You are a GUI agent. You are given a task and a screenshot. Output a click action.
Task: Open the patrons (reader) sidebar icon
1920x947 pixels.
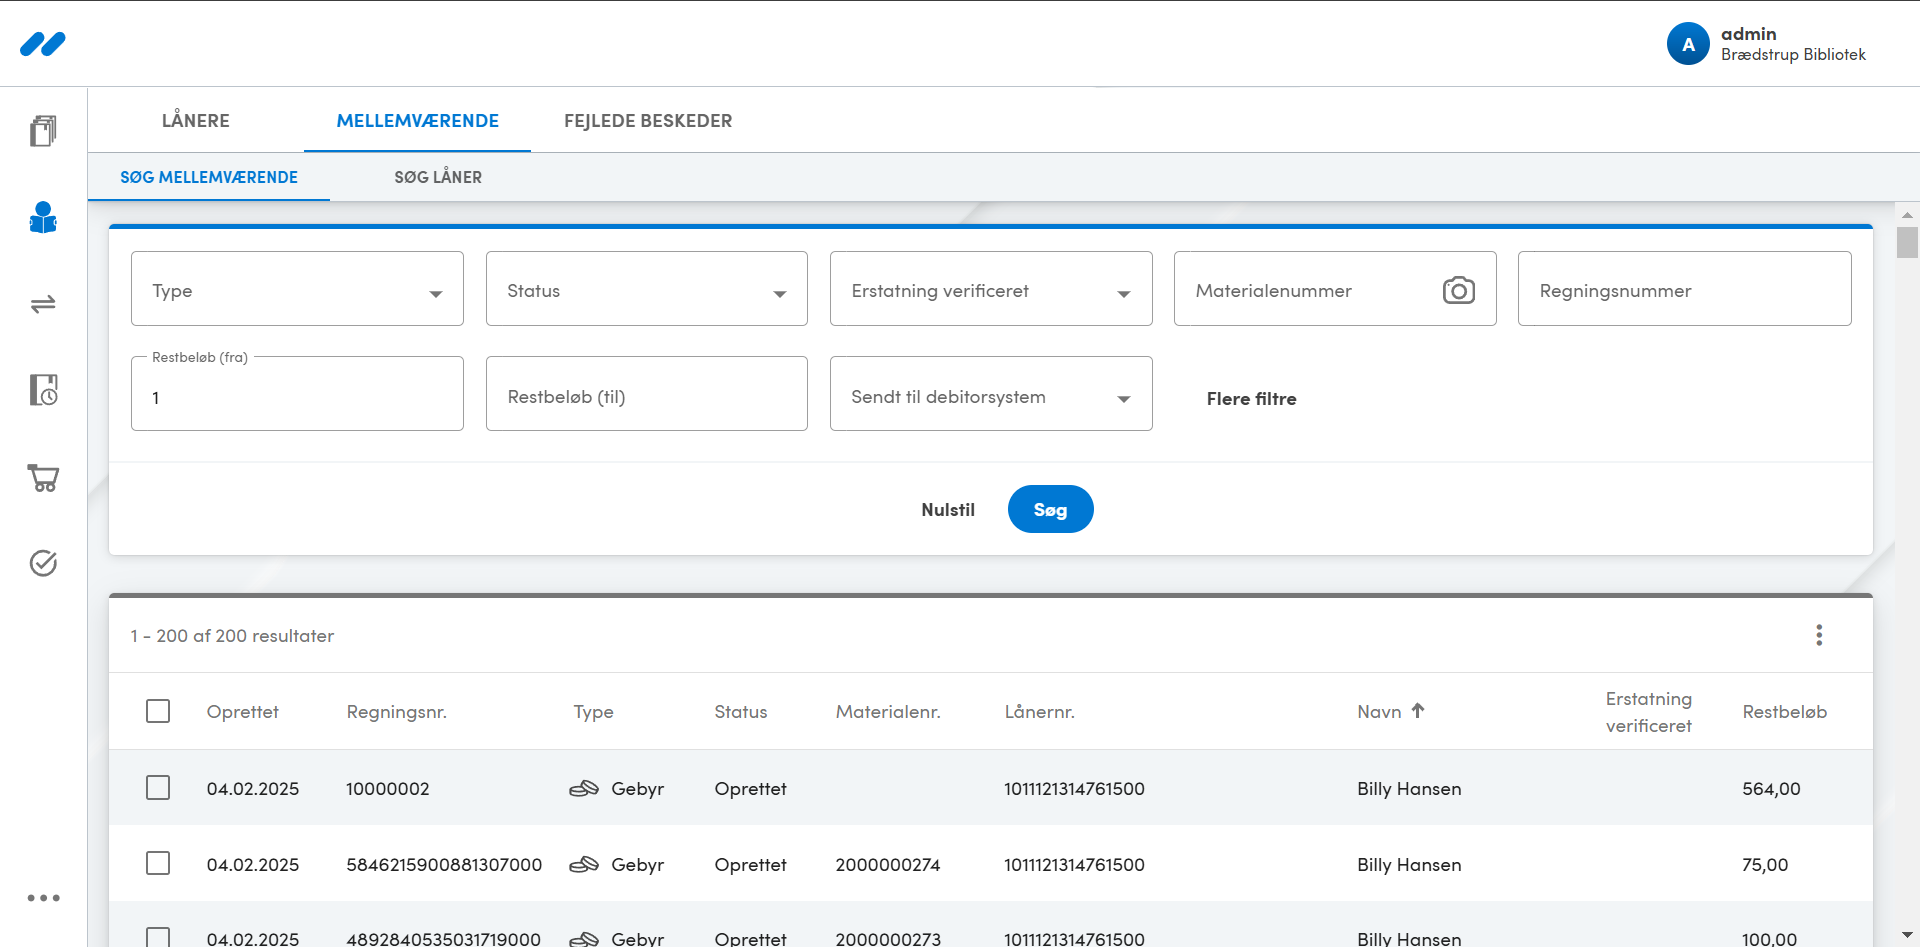[x=43, y=217]
